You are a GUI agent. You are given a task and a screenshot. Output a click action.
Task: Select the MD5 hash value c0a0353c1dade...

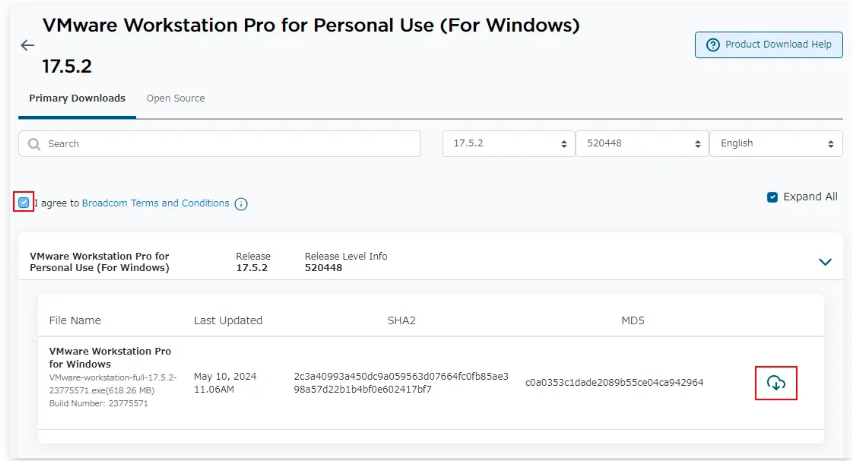pos(614,383)
